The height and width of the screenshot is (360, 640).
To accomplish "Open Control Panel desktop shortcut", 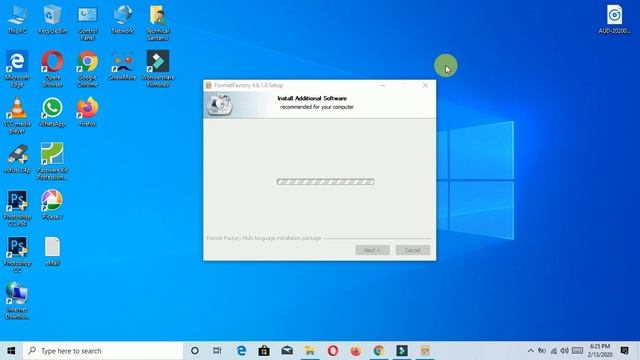I will [87, 22].
